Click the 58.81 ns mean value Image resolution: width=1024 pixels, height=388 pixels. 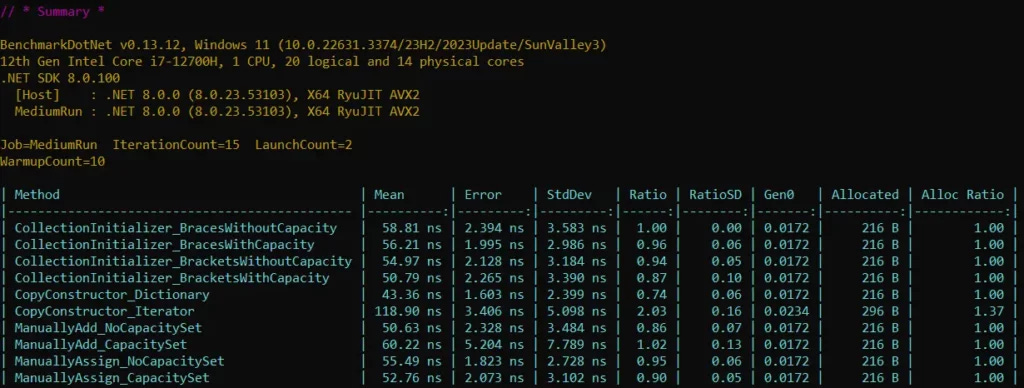(411, 228)
